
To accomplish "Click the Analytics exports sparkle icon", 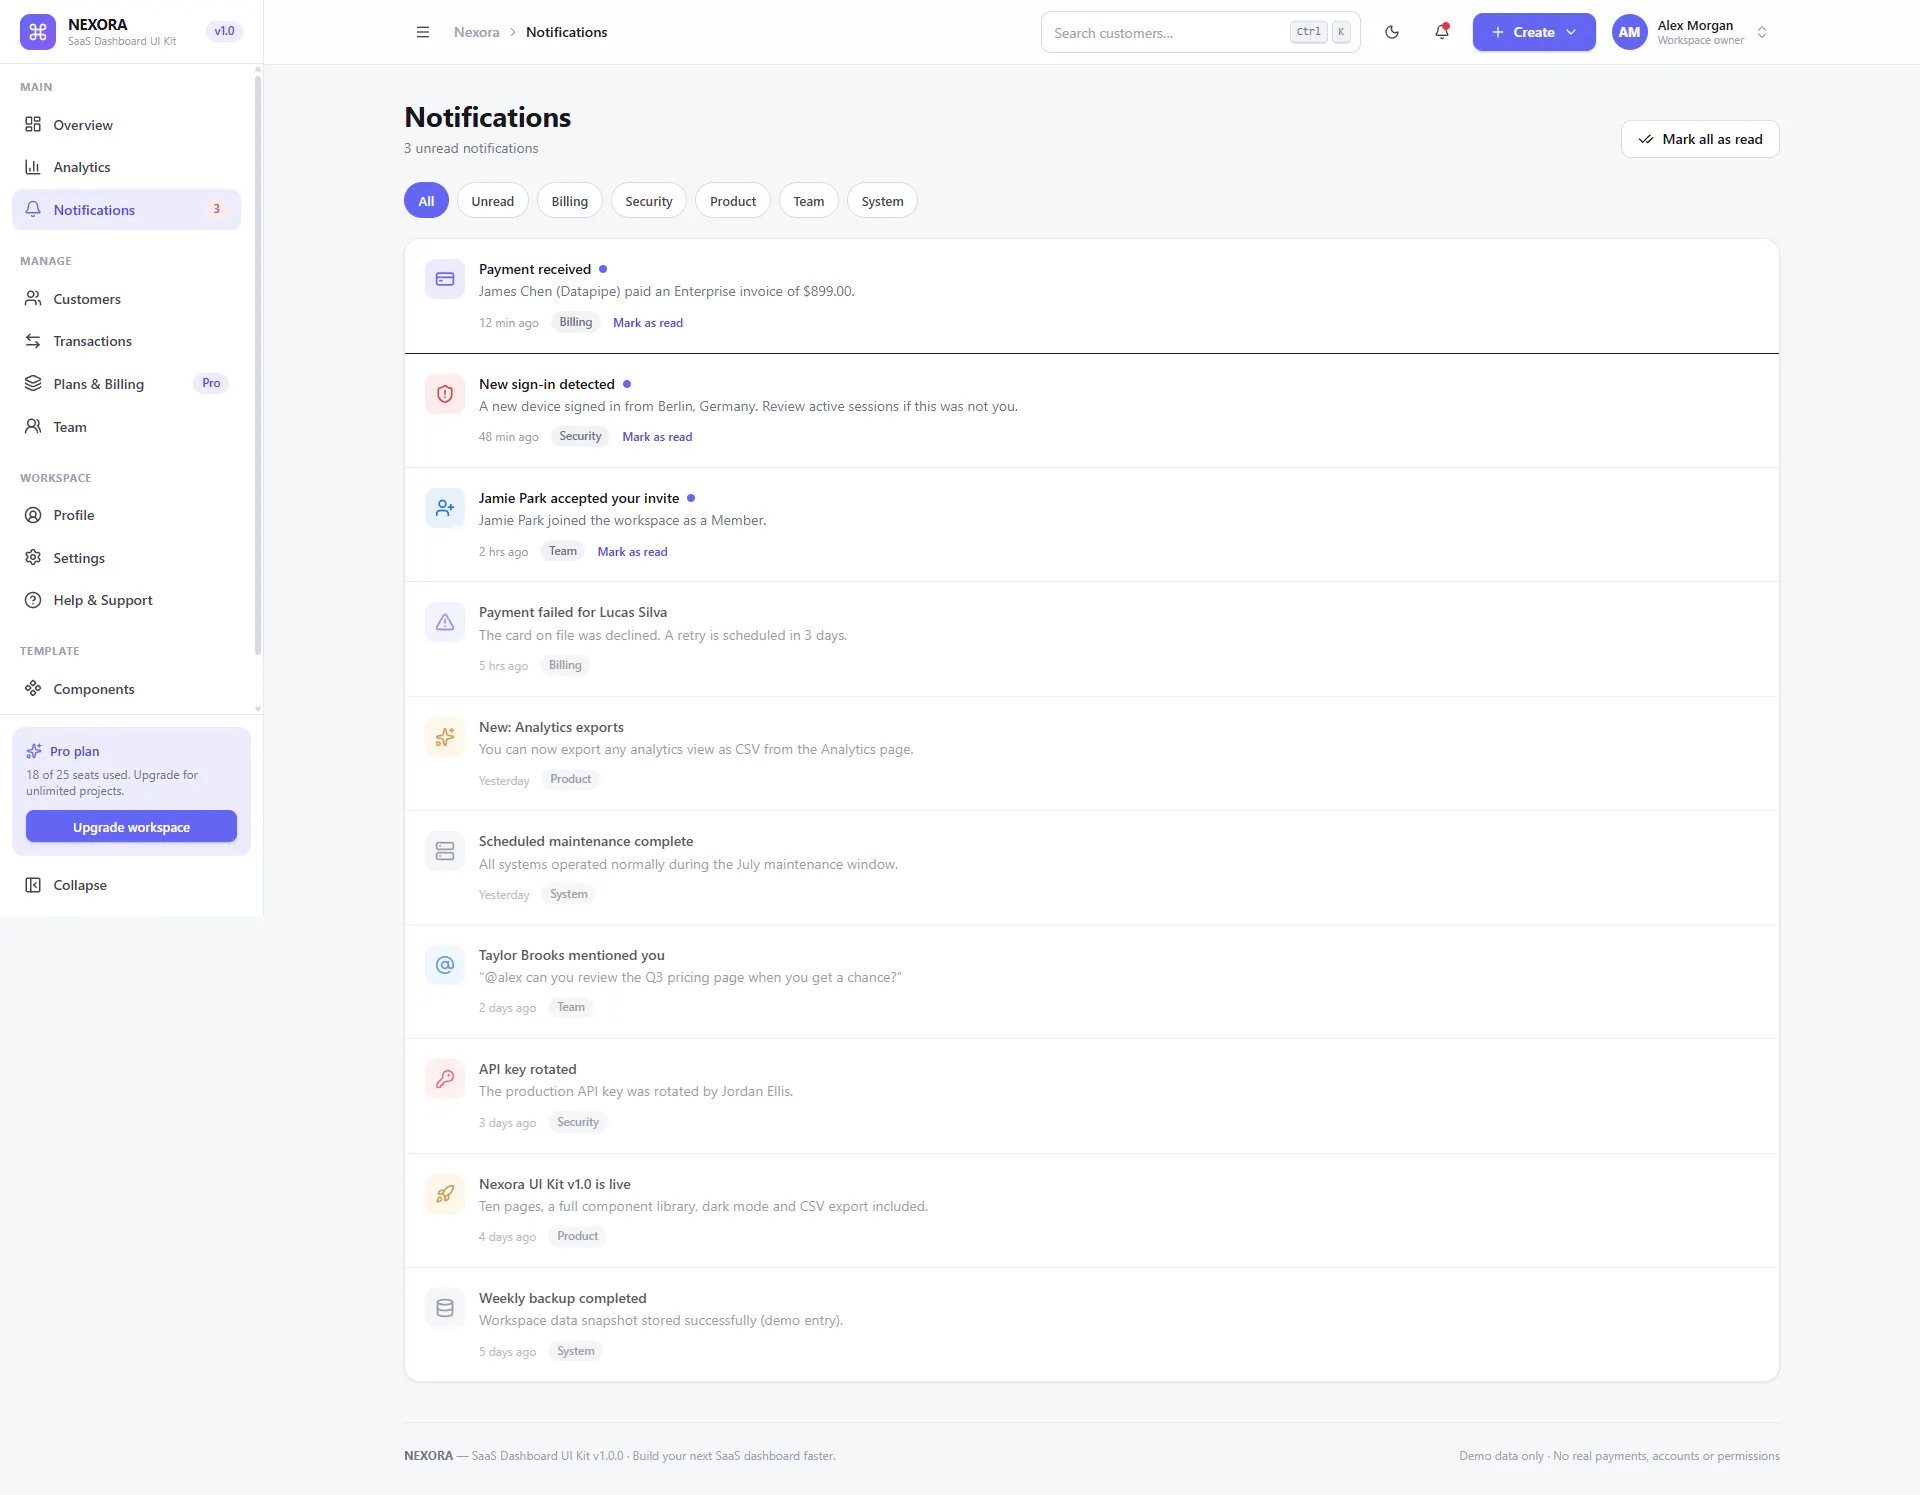I will click(x=445, y=737).
